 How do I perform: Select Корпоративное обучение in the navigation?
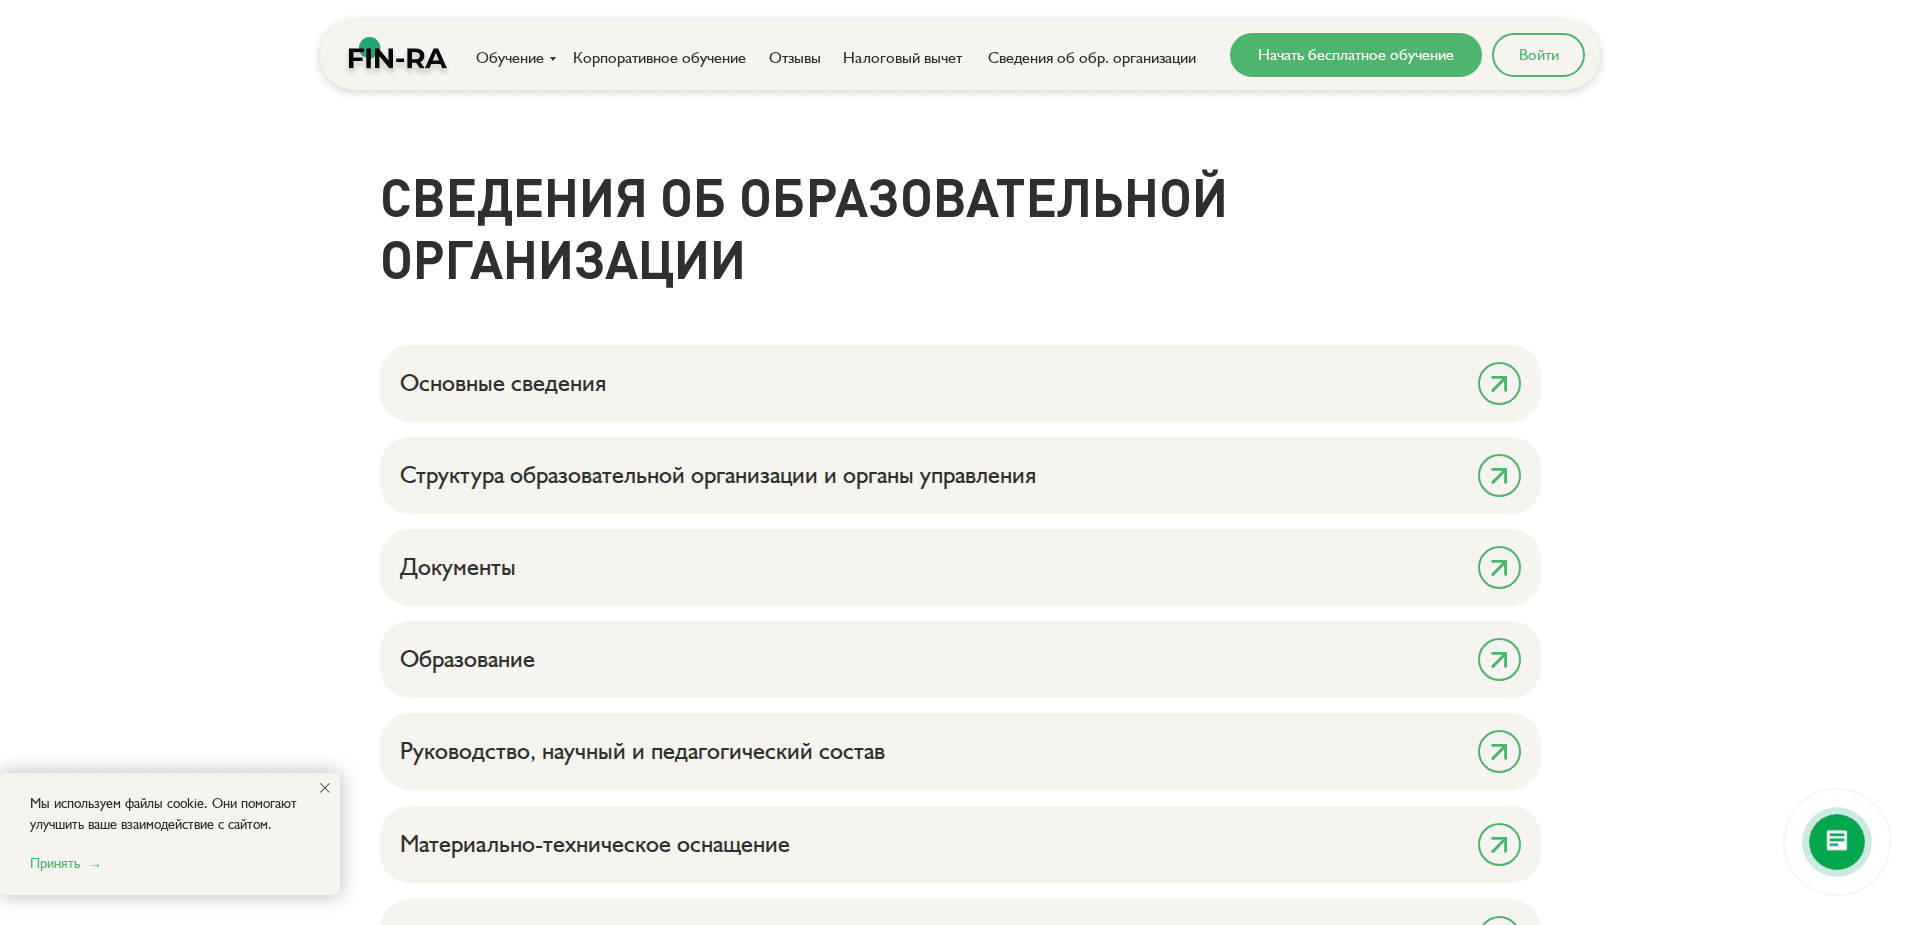[x=659, y=58]
